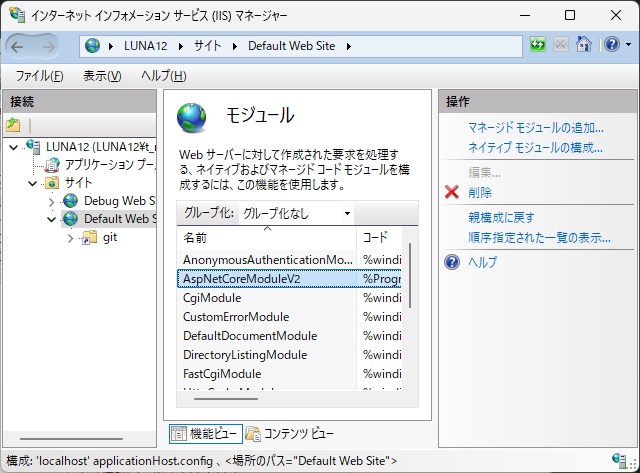Click the module list horizontal scrollbar
The width and height of the screenshot is (640, 473).
pos(226,399)
